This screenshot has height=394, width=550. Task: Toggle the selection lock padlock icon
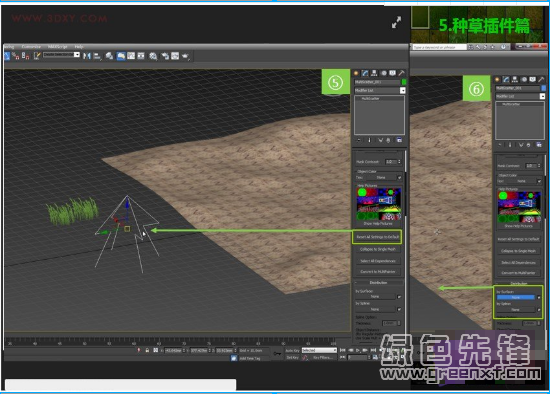tap(147, 350)
